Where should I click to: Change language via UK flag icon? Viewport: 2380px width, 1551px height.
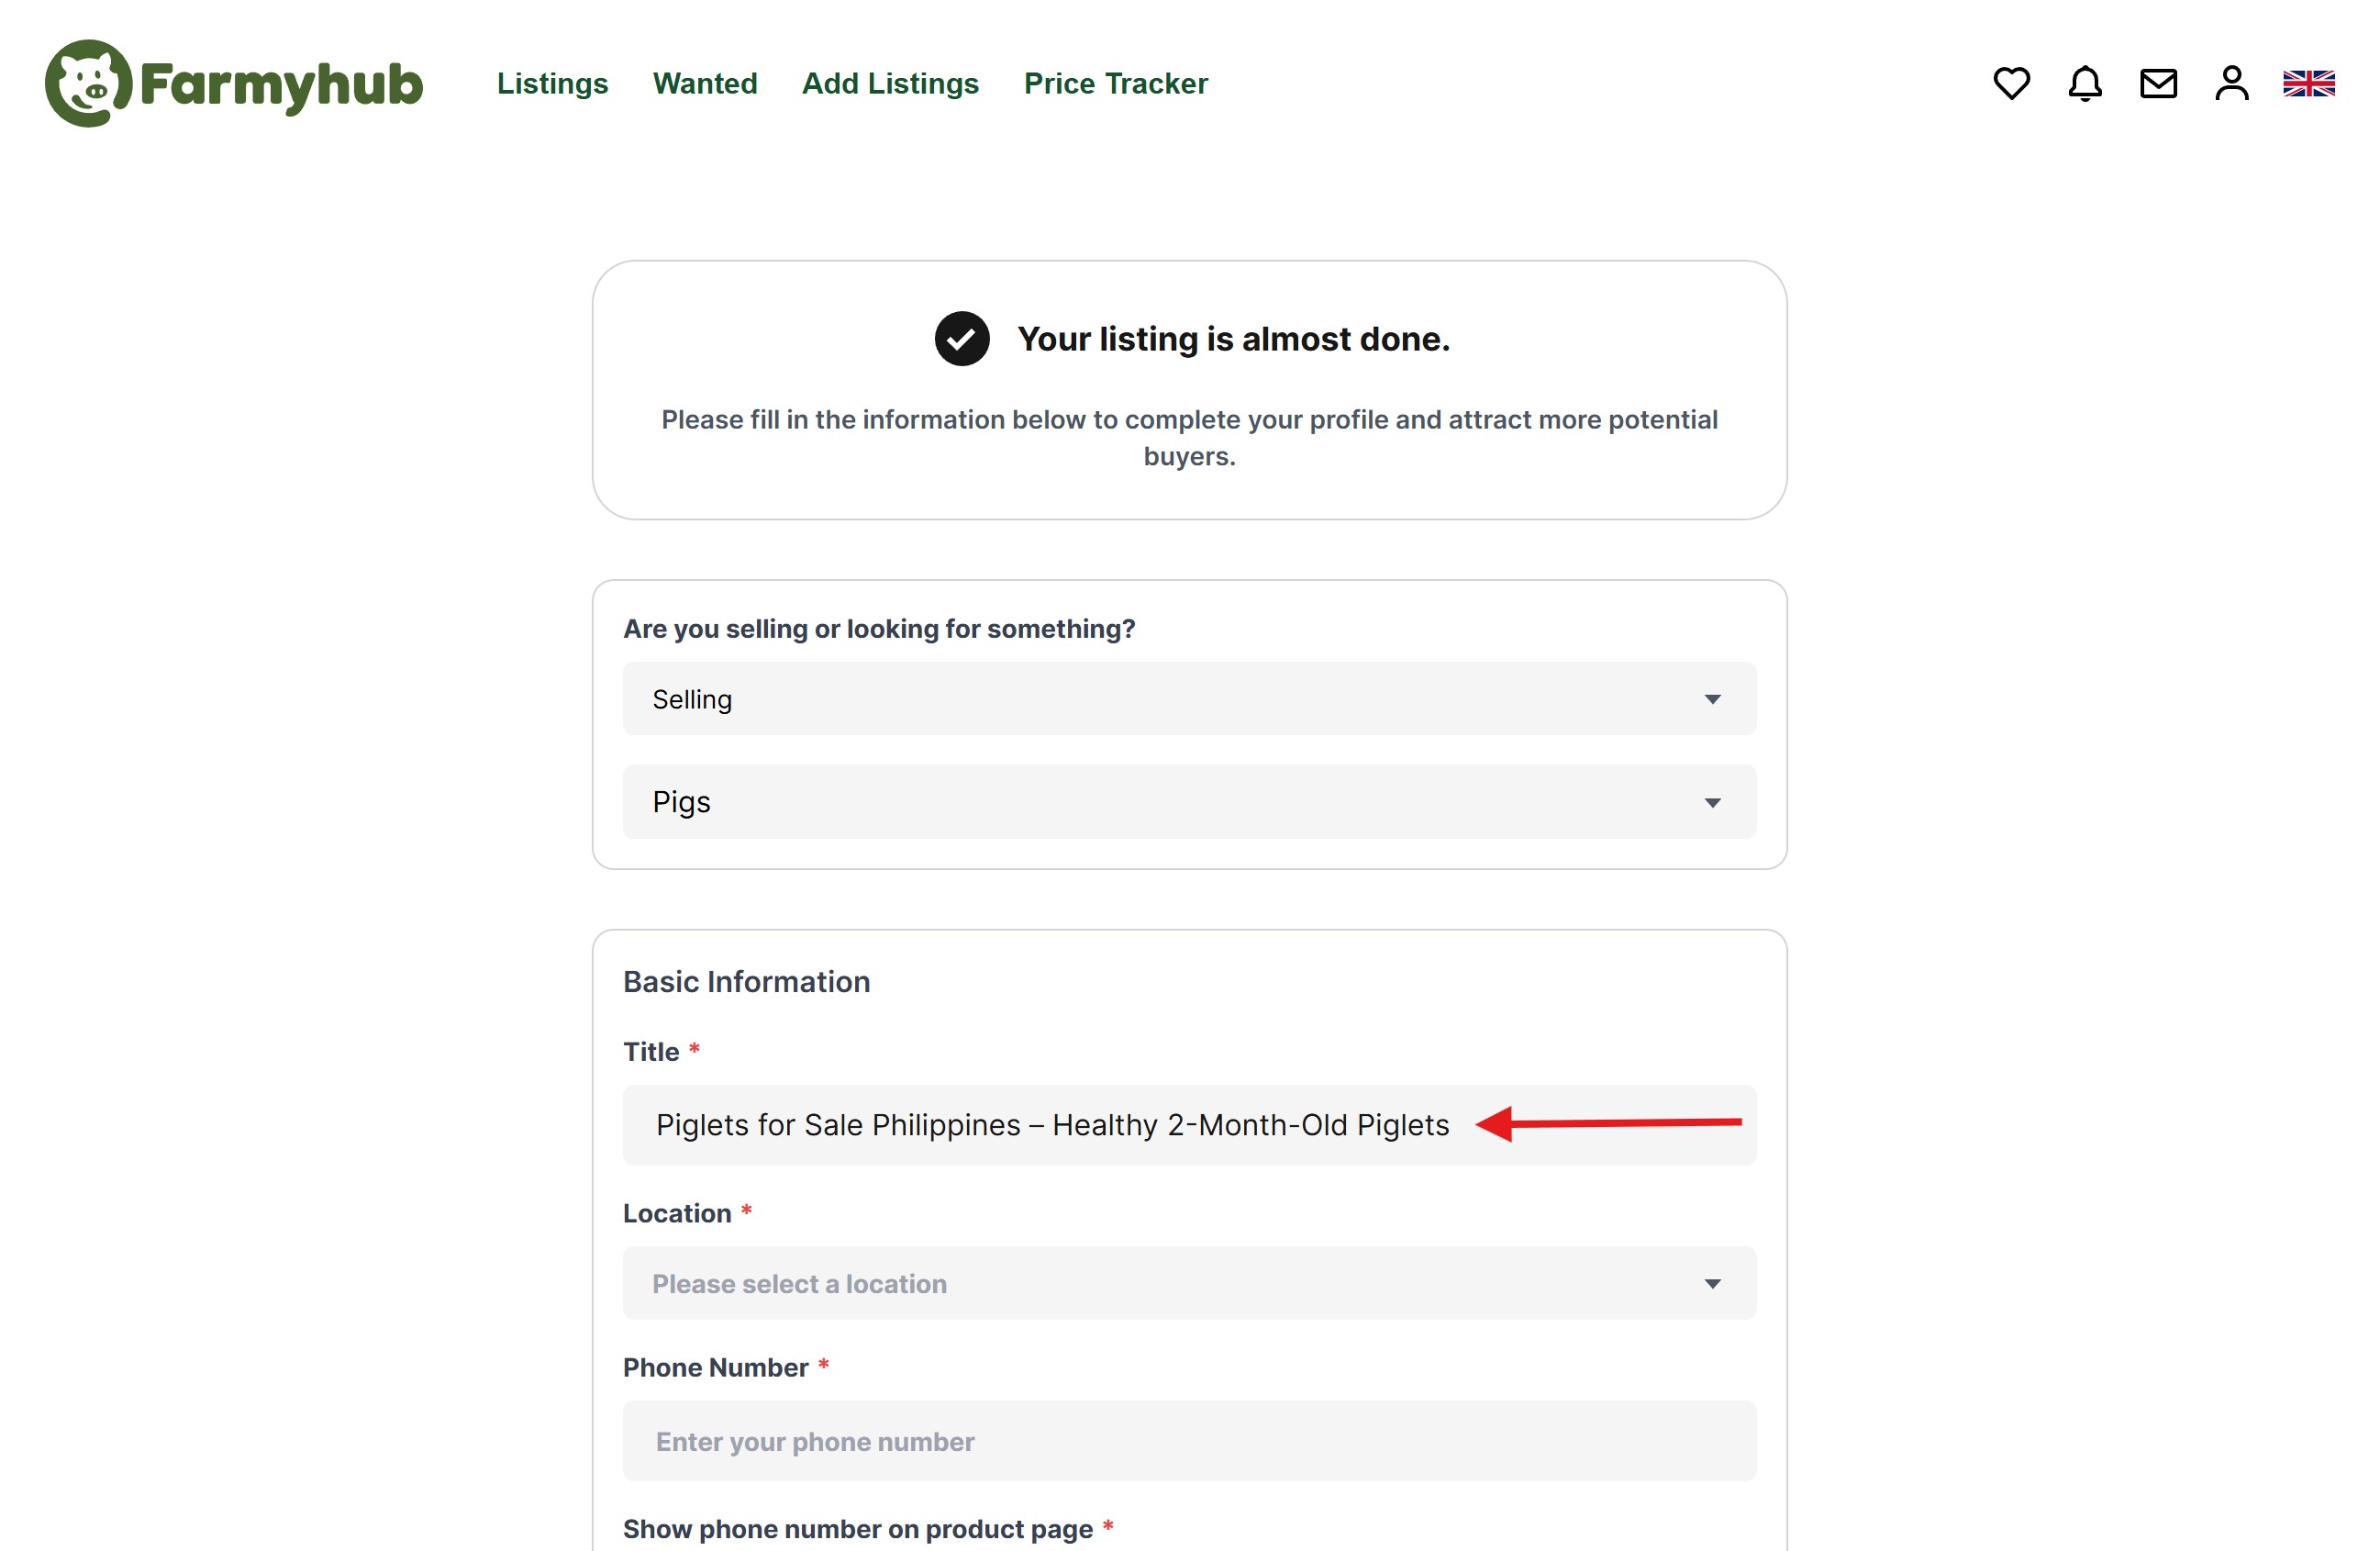click(2308, 83)
